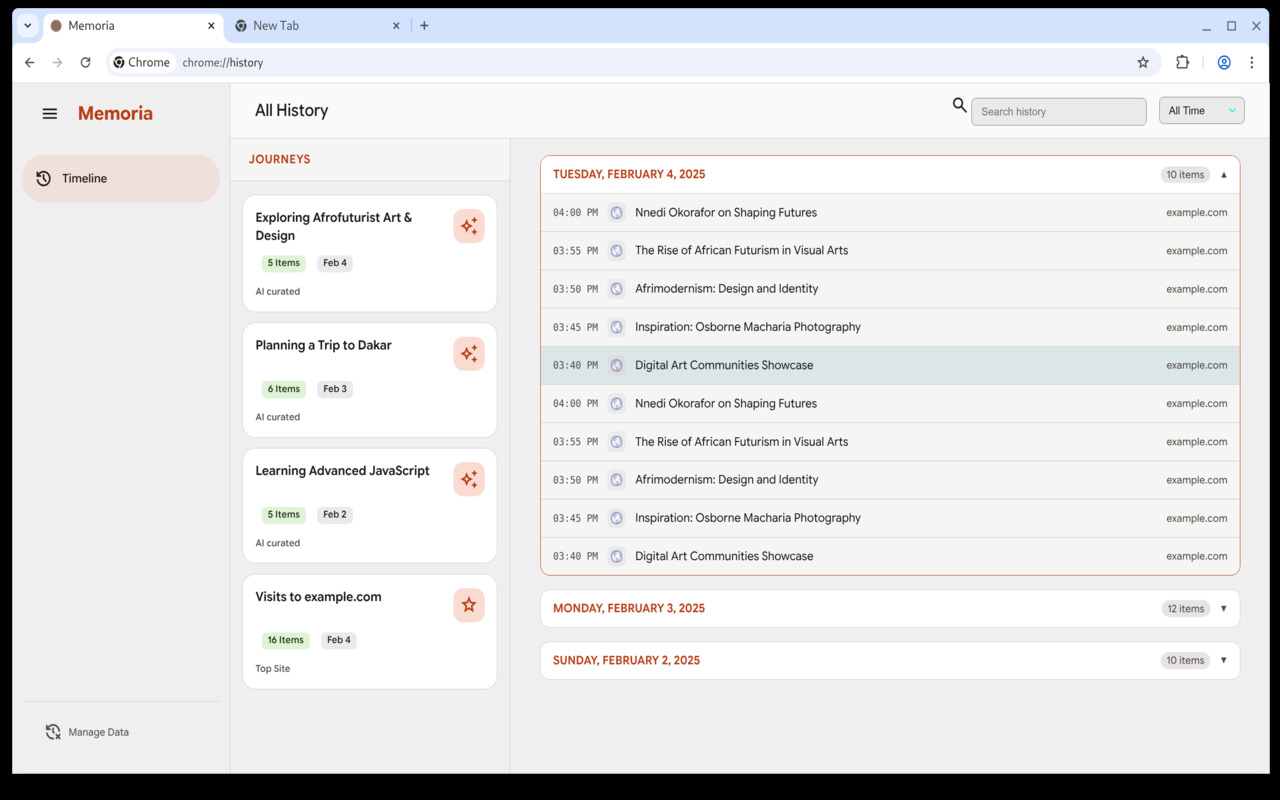Viewport: 1280px width, 800px height.
Task: Click inside the Search history input field
Action: (1058, 111)
